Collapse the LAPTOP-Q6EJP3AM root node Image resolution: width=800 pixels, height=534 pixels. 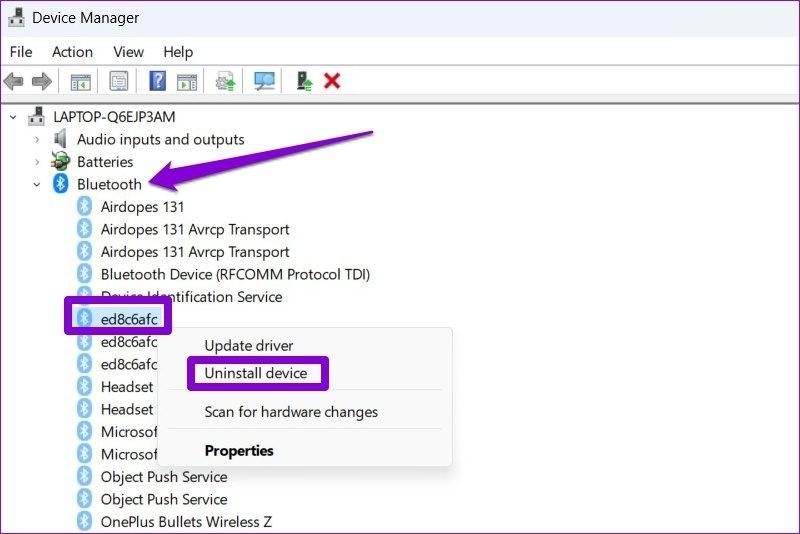point(13,117)
